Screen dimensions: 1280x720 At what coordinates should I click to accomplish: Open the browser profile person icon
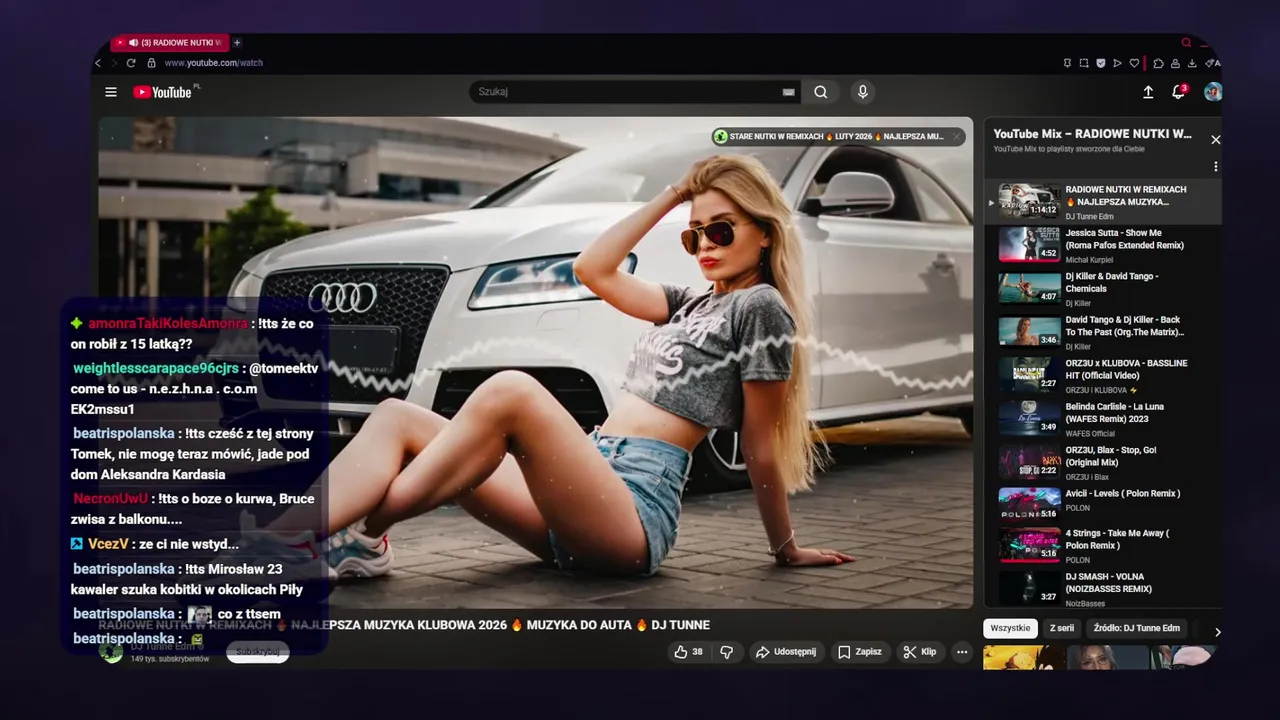[1175, 63]
